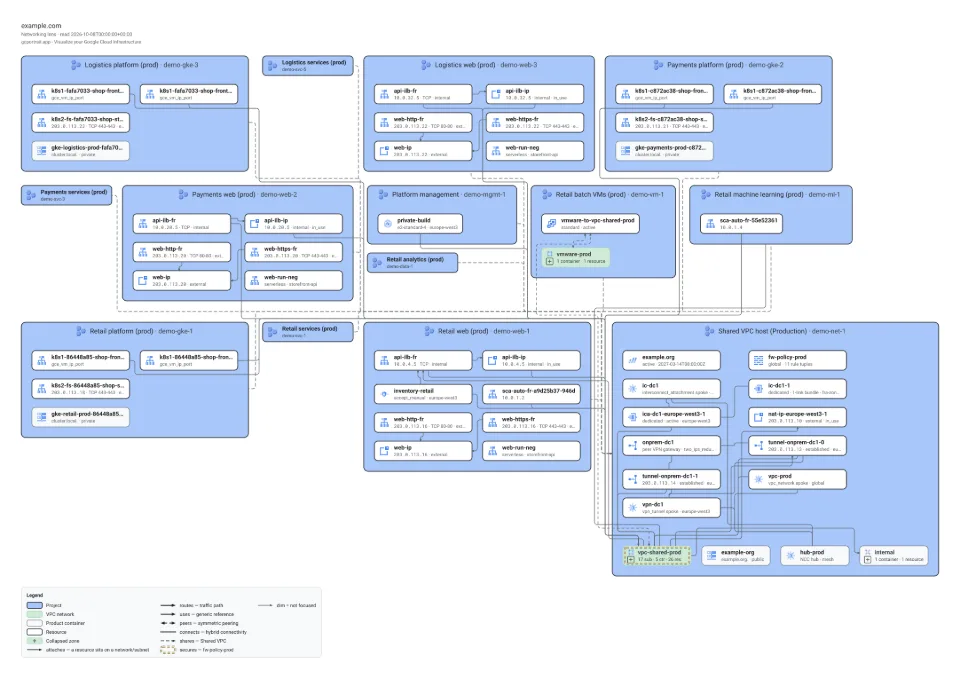This screenshot has height=679, width=960.
Task: Click the nat-ip-europe-west3-1 address icon
Action: [x=758, y=417]
